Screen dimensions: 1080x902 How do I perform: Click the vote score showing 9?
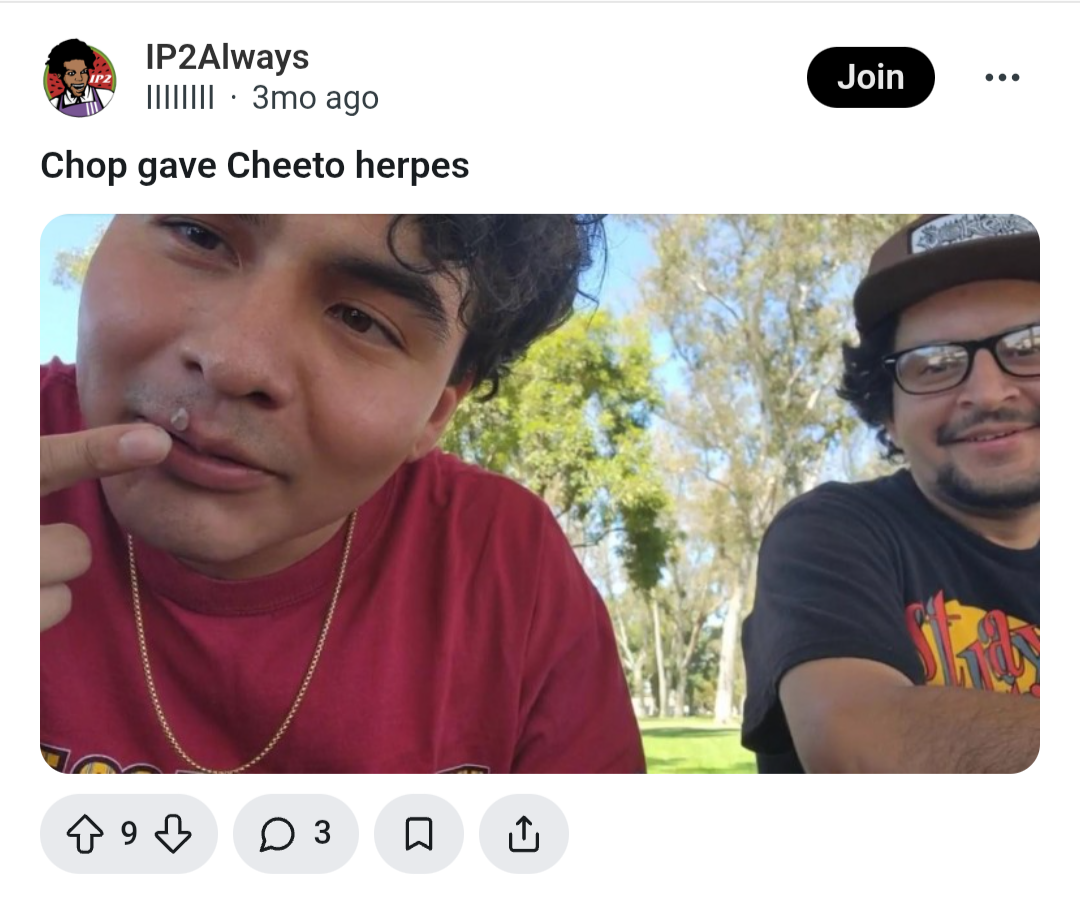click(129, 834)
